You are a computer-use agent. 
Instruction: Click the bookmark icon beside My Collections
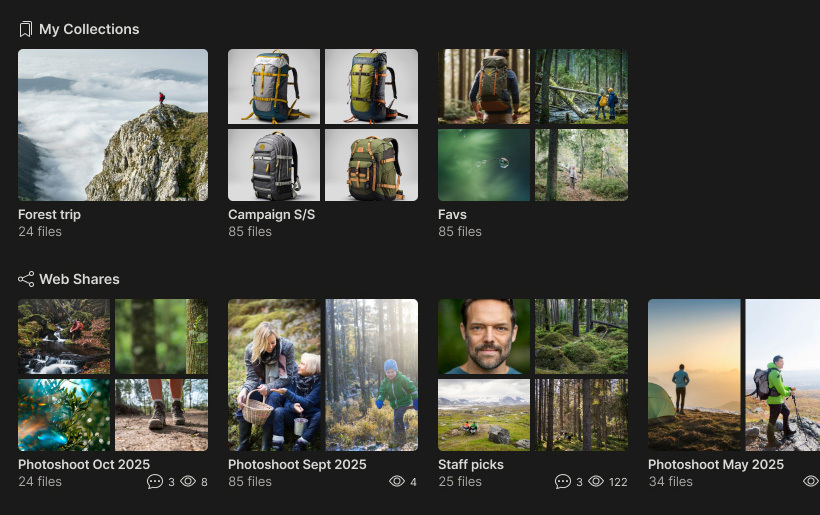click(26, 30)
